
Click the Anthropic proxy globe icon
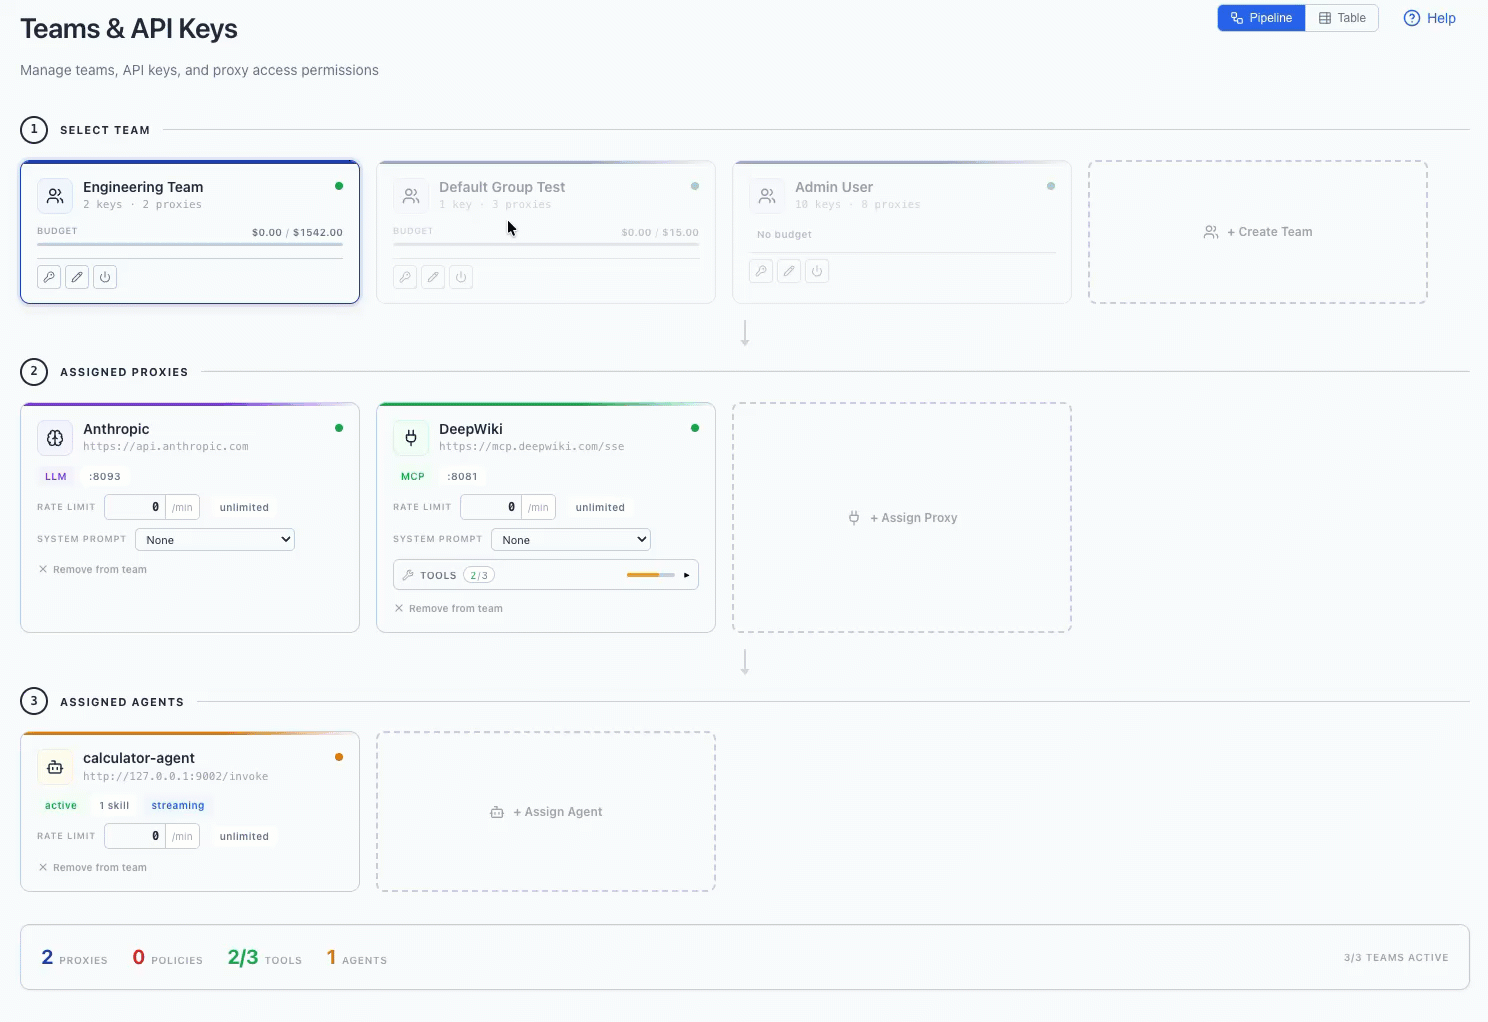tap(55, 437)
